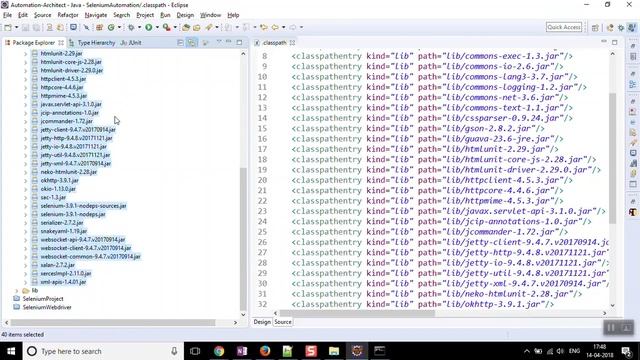Click the New file toolbar icon
This screenshot has height=360, width=640.
point(8,27)
